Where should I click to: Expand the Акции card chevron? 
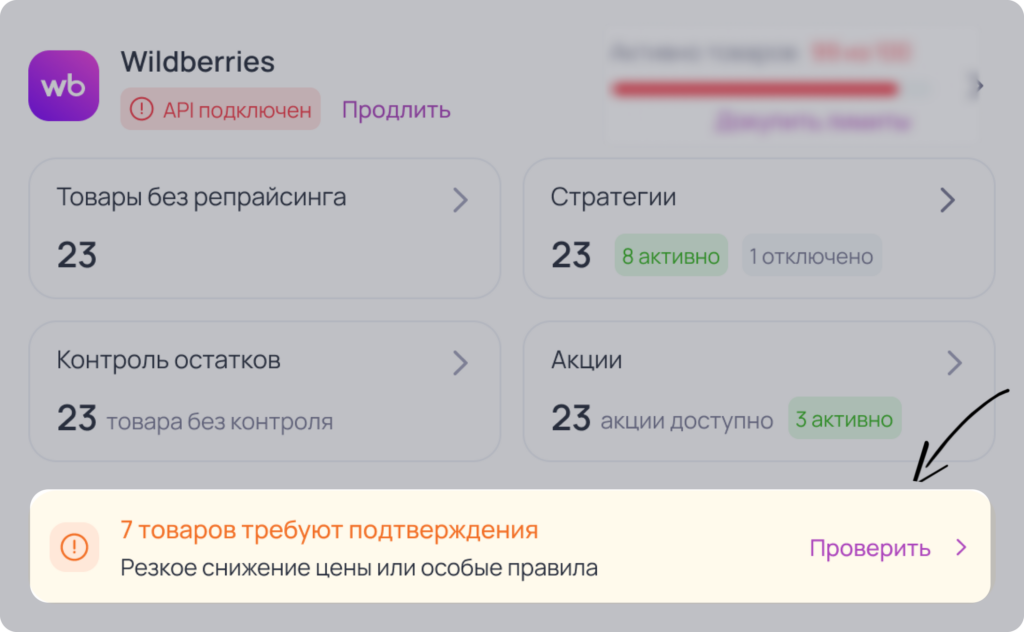pos(954,363)
